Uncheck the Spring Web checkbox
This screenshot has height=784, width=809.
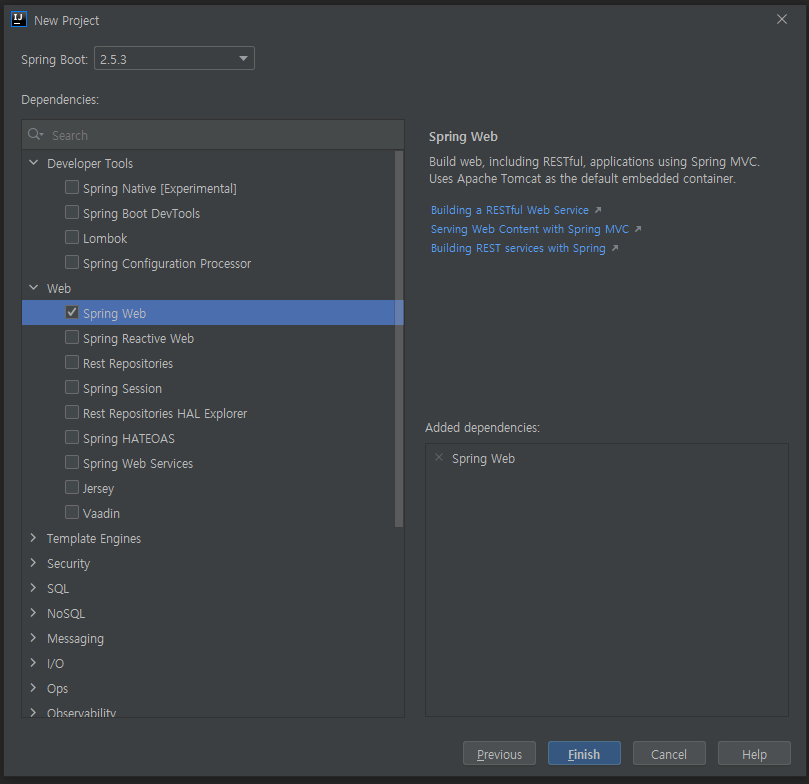pos(72,312)
